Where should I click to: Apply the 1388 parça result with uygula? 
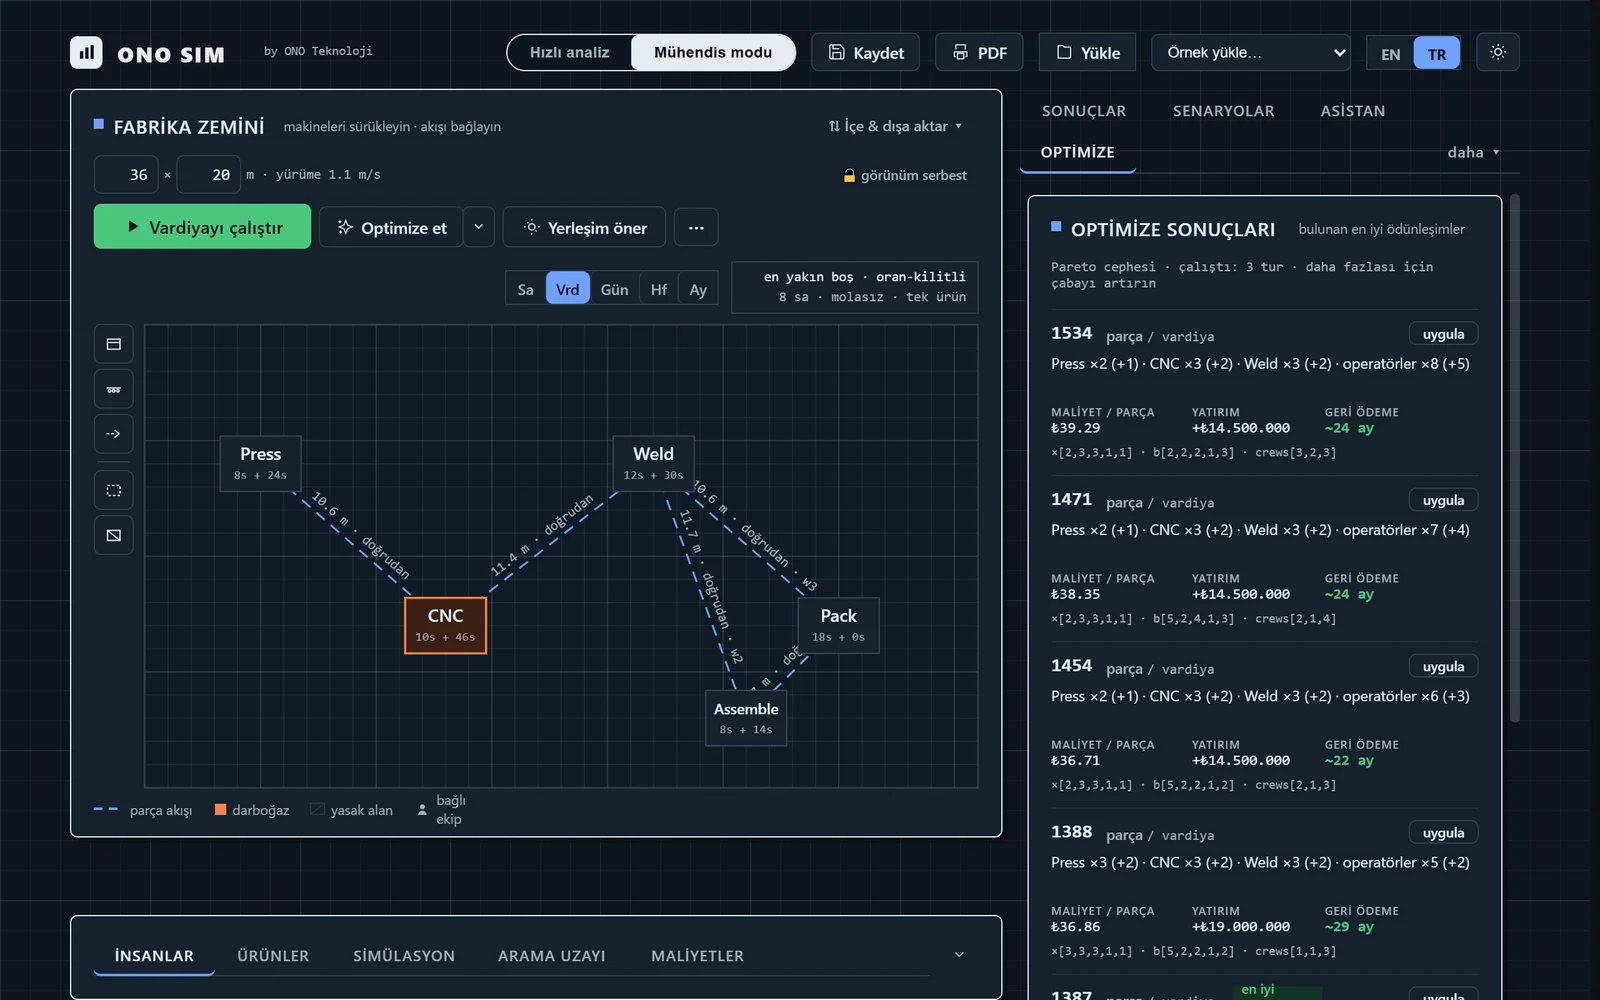(x=1443, y=833)
